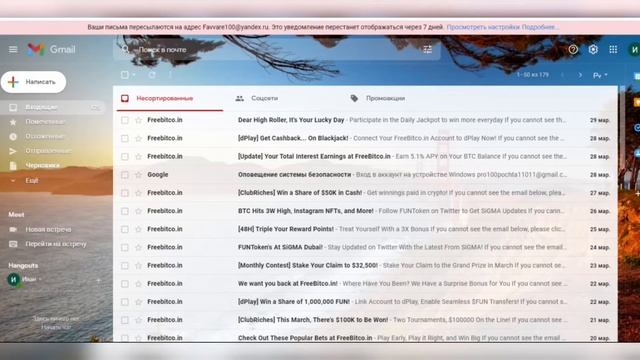Open the account avatar in header
Viewport: 640px width, 360px height.
pyautogui.click(x=634, y=49)
